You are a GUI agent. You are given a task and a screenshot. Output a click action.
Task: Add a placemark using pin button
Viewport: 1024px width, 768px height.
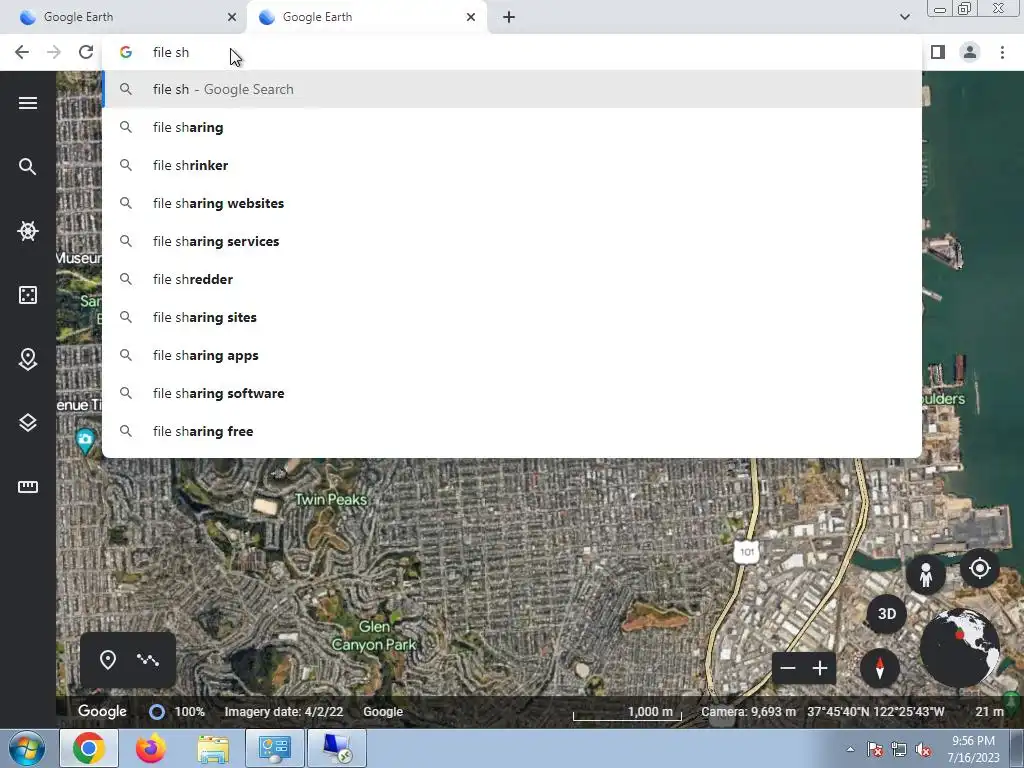pos(108,660)
